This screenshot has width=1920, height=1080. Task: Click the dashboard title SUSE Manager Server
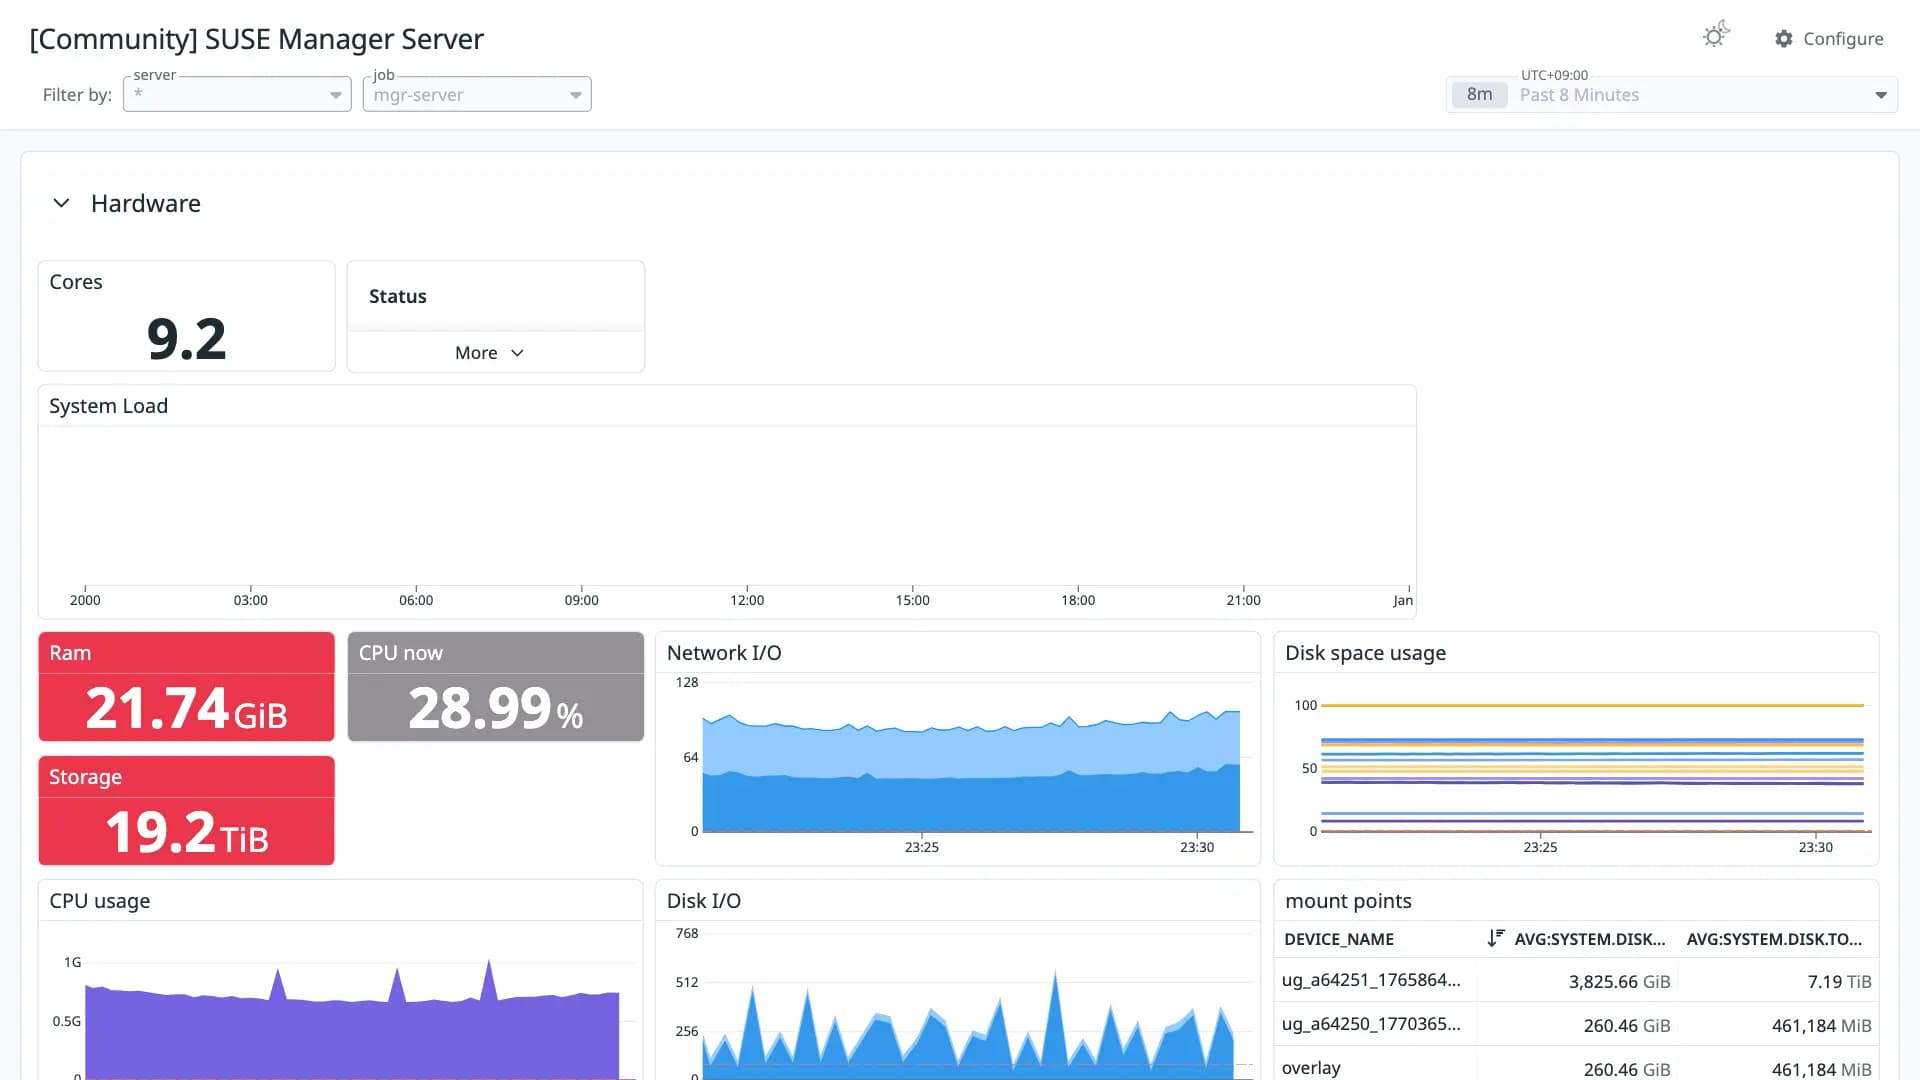click(x=256, y=39)
